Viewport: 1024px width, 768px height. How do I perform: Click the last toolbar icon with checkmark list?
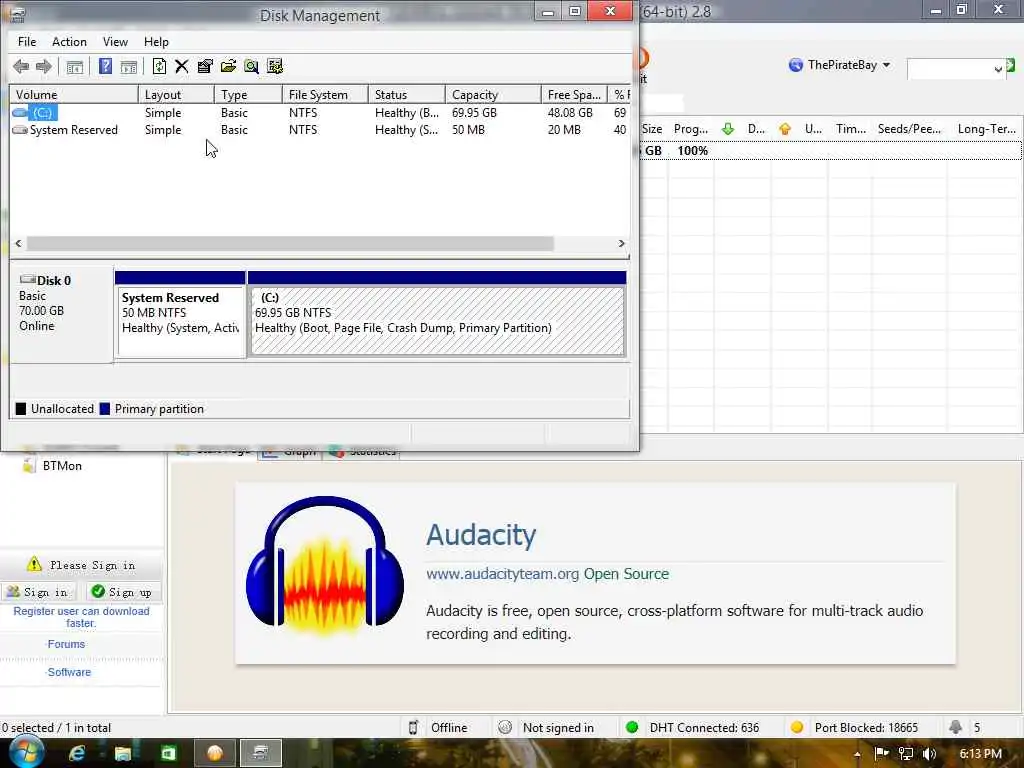click(275, 67)
